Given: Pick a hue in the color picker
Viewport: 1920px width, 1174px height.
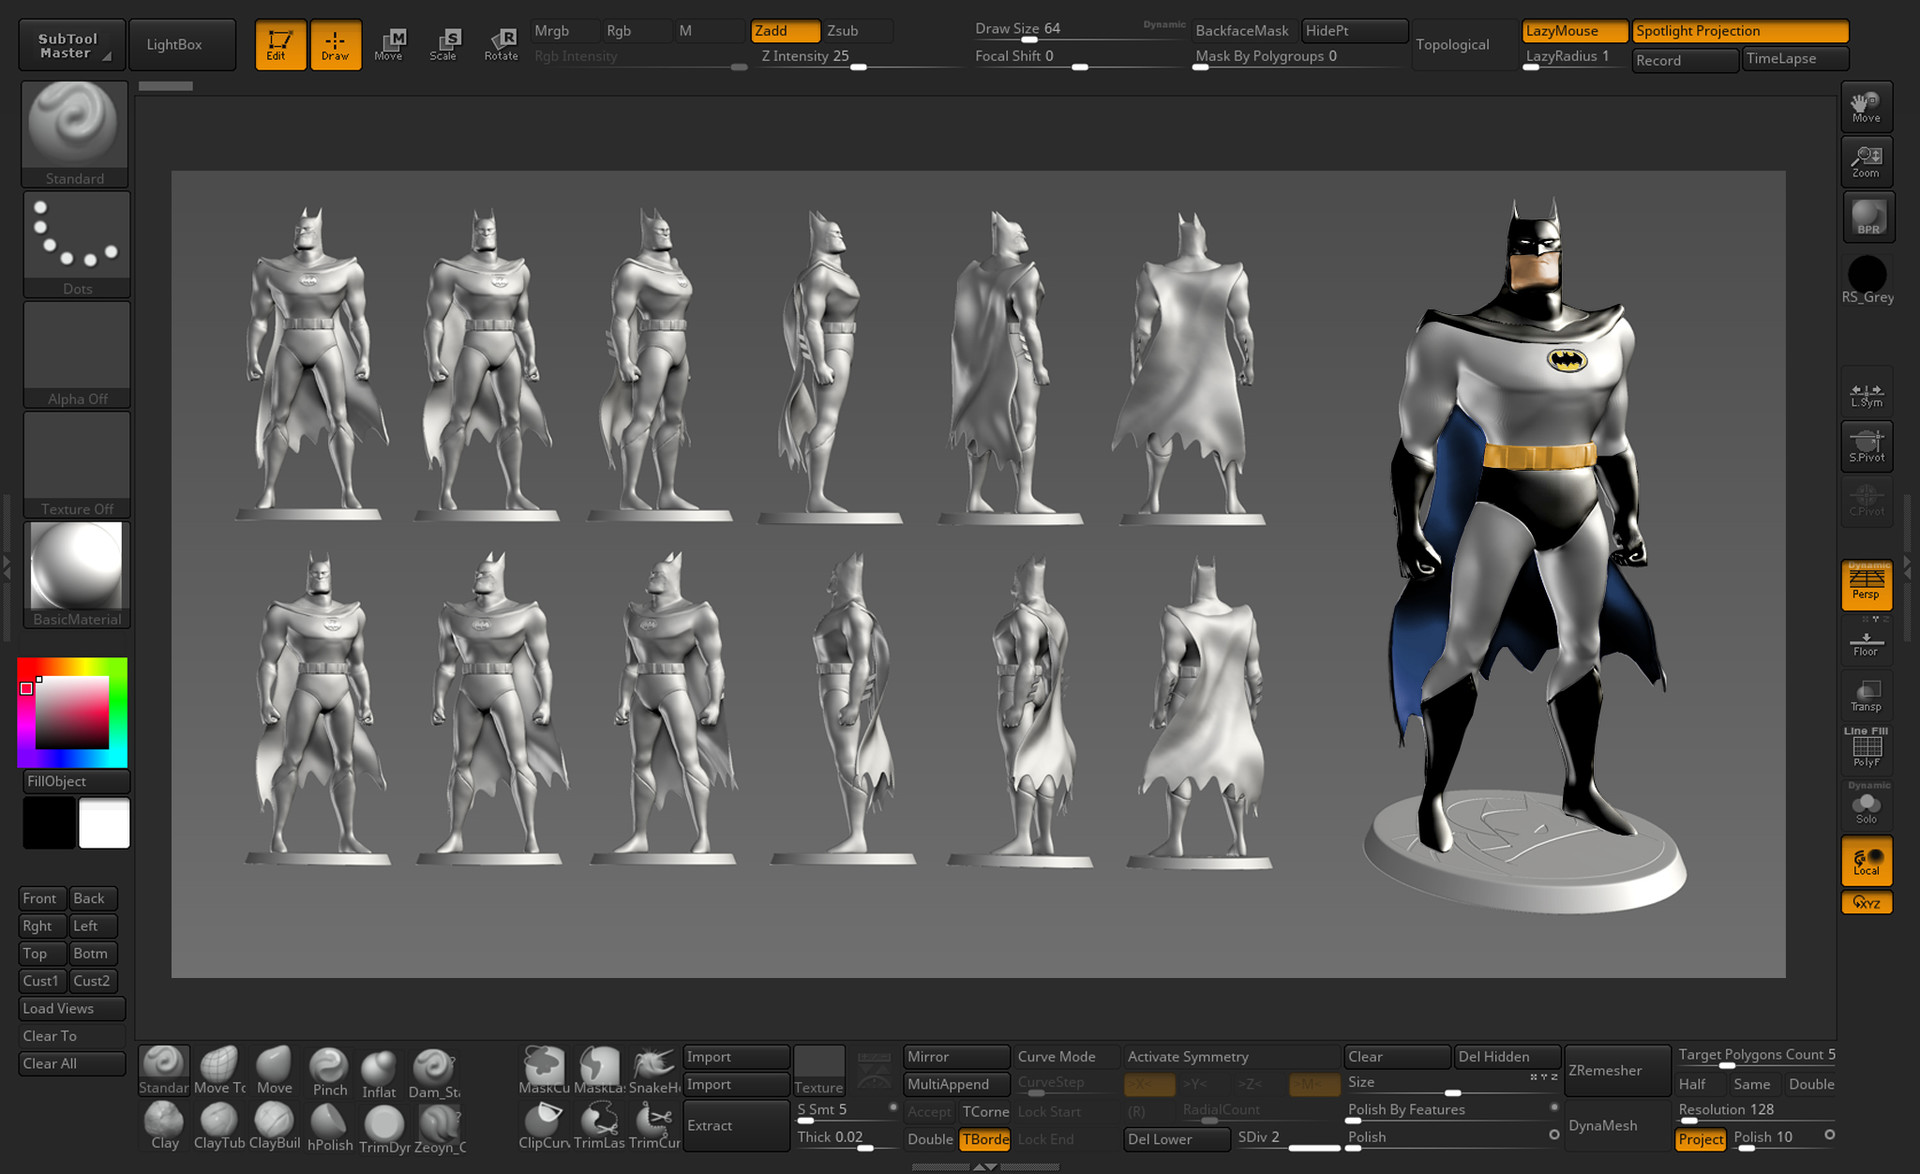Looking at the screenshot, I should (x=72, y=712).
